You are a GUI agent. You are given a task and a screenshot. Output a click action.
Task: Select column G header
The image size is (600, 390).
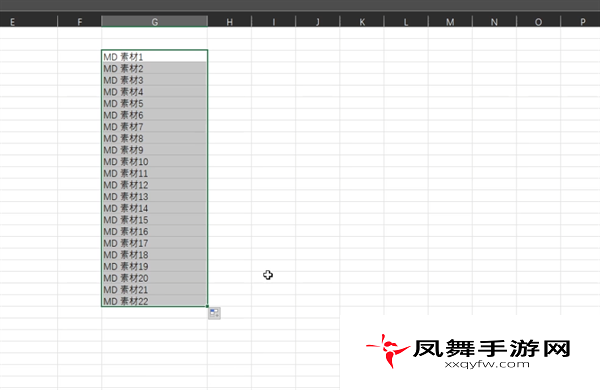pos(155,22)
